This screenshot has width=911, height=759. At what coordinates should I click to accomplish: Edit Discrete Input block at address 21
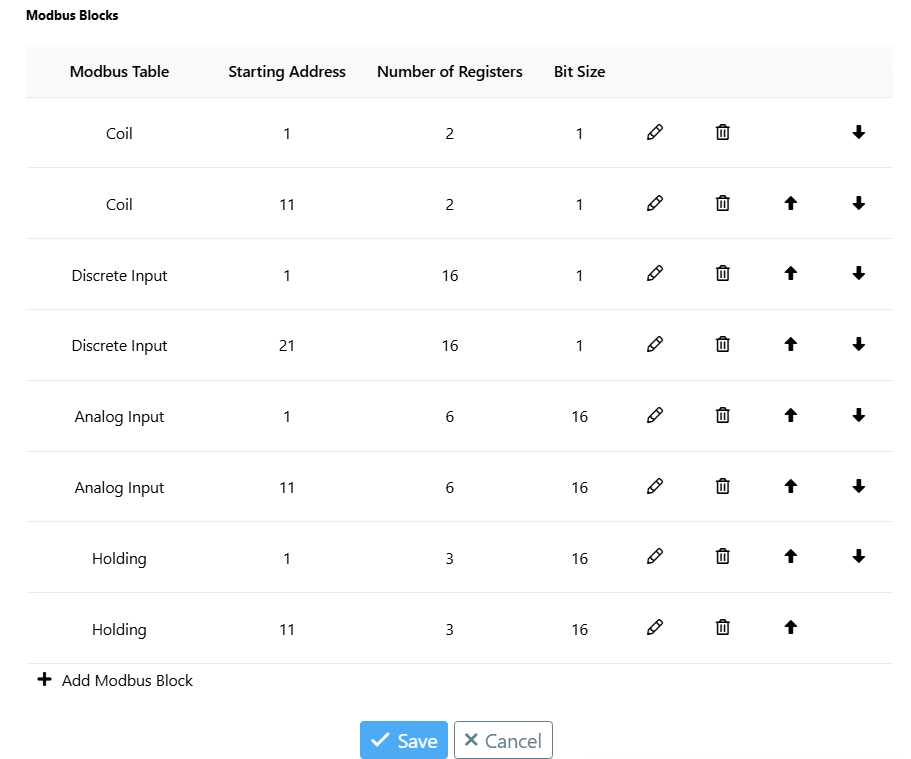(x=655, y=345)
